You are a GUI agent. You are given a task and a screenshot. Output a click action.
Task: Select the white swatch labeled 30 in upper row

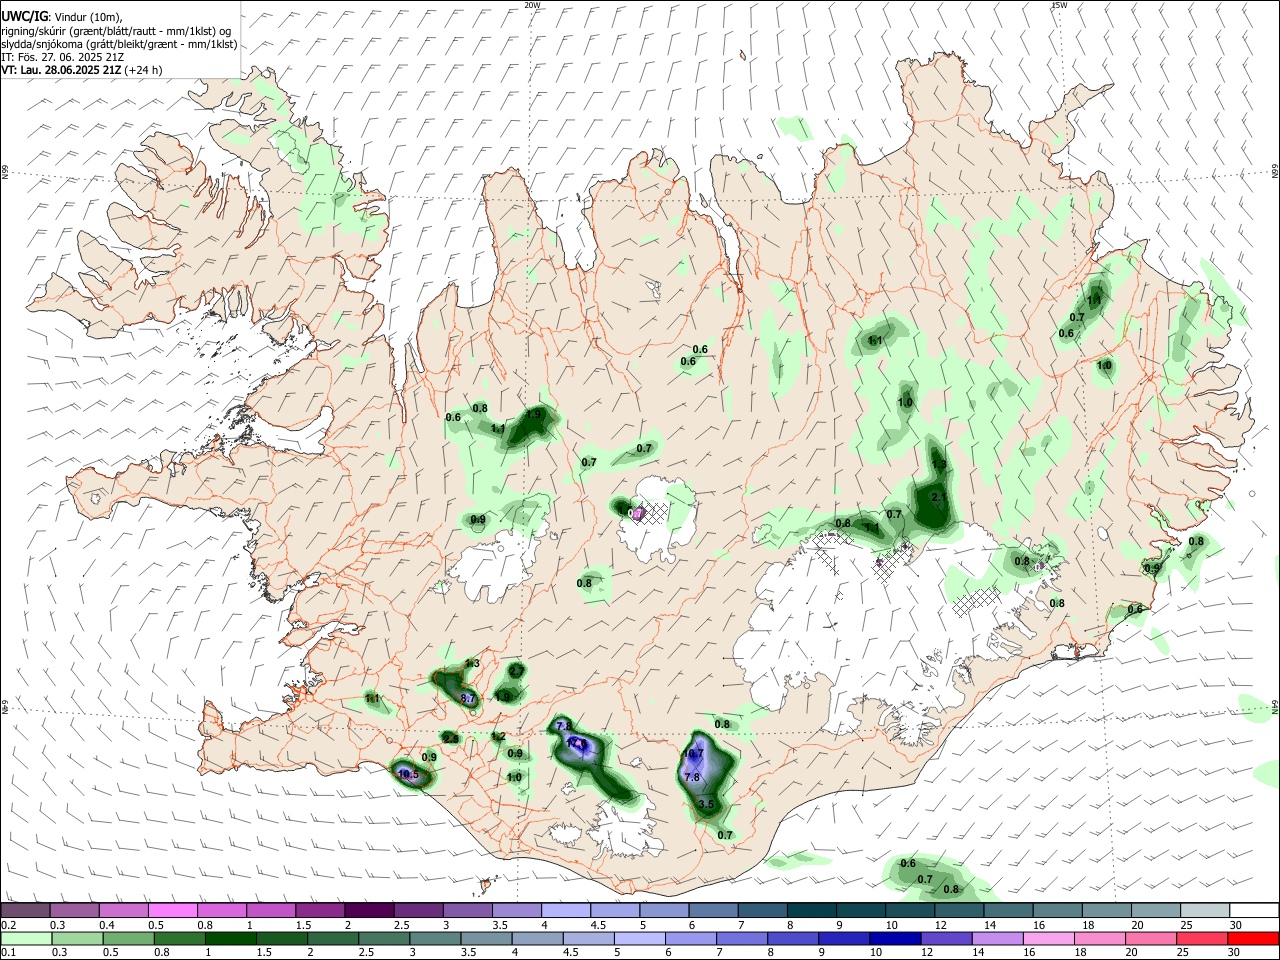(1254, 910)
